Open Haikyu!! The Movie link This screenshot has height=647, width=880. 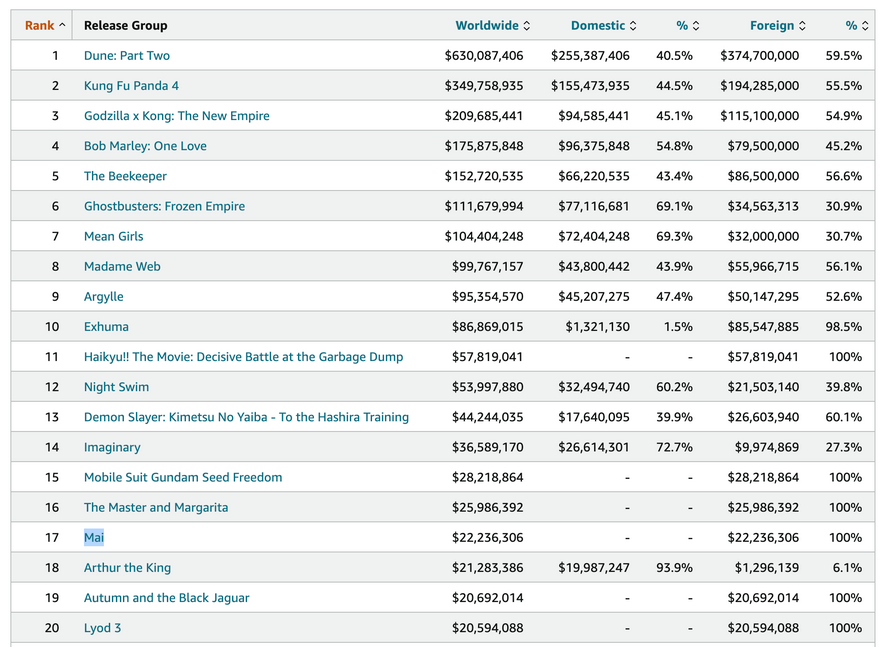pos(244,357)
